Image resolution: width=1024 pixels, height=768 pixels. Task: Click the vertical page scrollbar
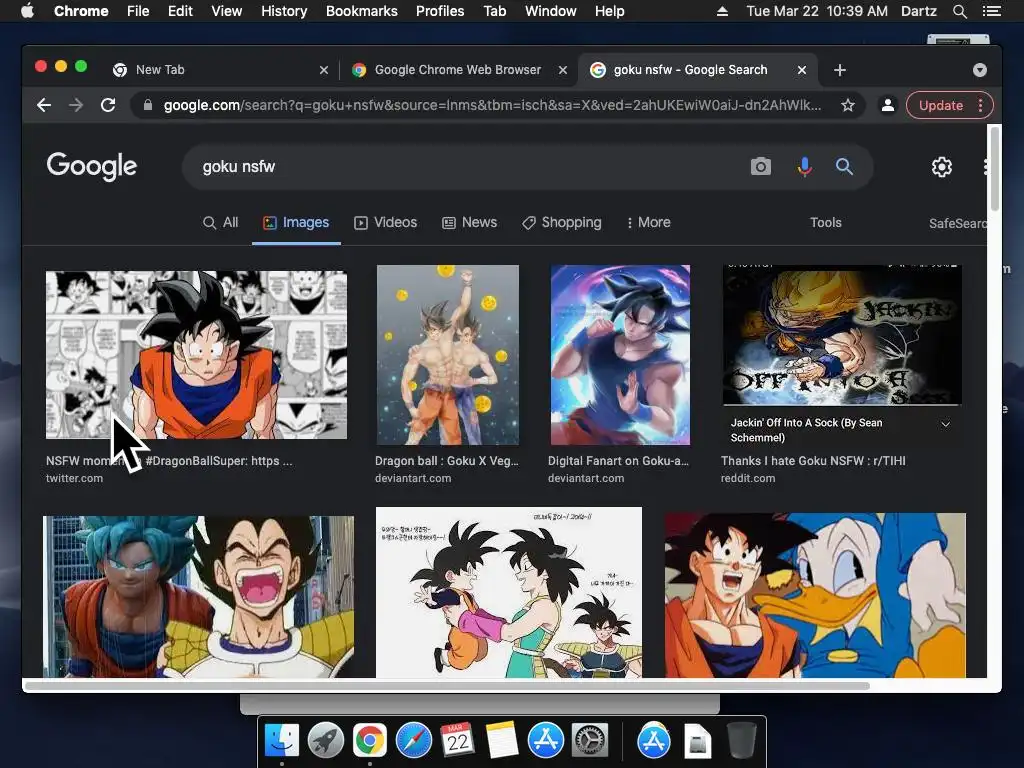pos(995,168)
